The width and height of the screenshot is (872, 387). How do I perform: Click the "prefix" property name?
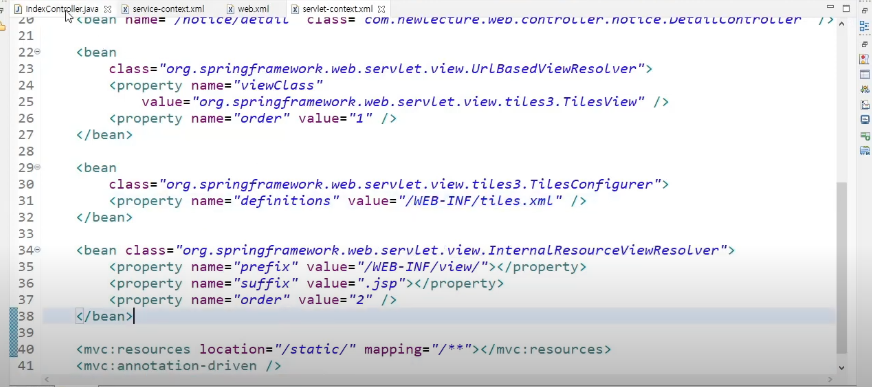tap(265, 267)
